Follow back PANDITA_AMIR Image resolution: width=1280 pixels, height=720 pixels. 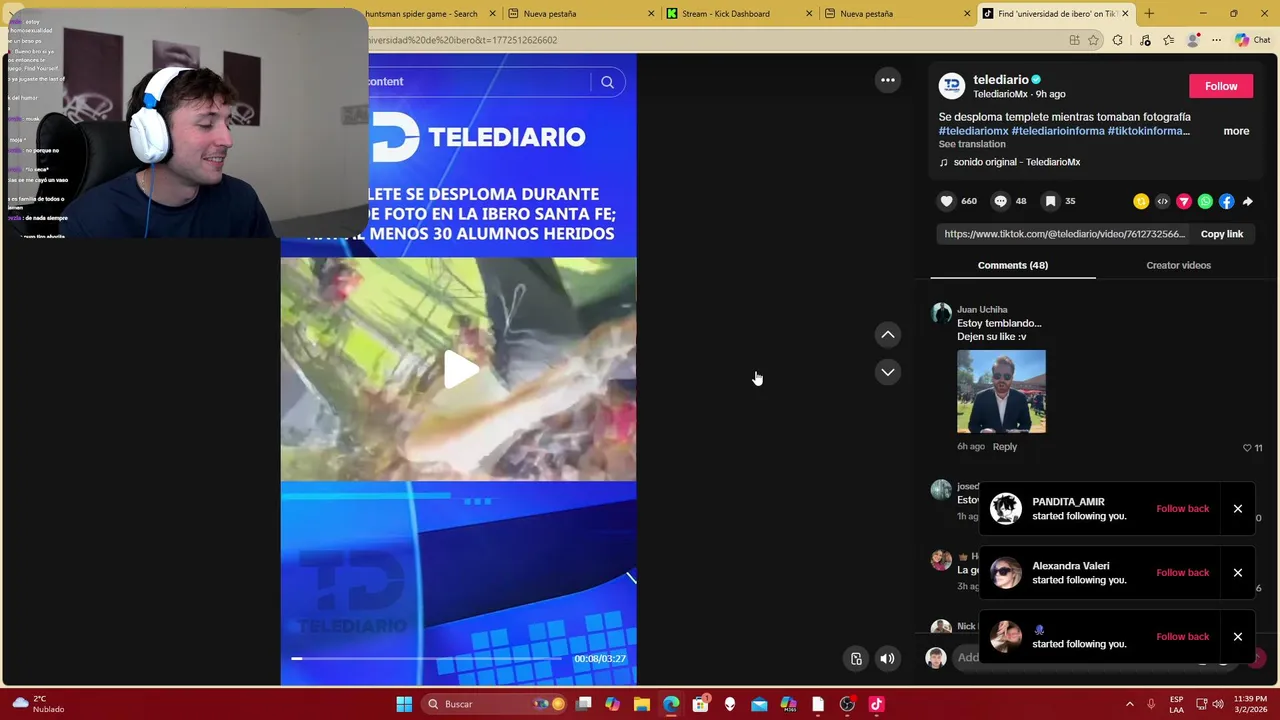(1182, 509)
